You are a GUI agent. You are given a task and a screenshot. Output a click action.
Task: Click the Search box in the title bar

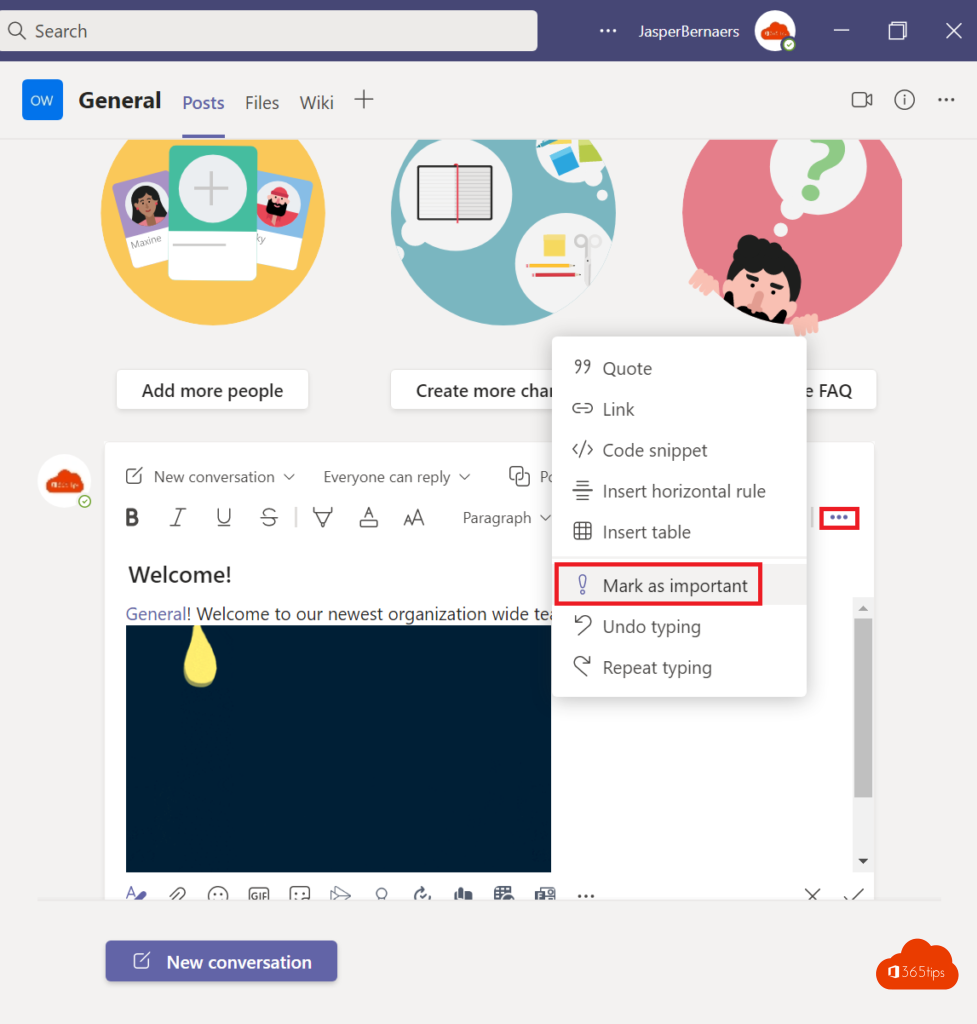tap(268, 31)
